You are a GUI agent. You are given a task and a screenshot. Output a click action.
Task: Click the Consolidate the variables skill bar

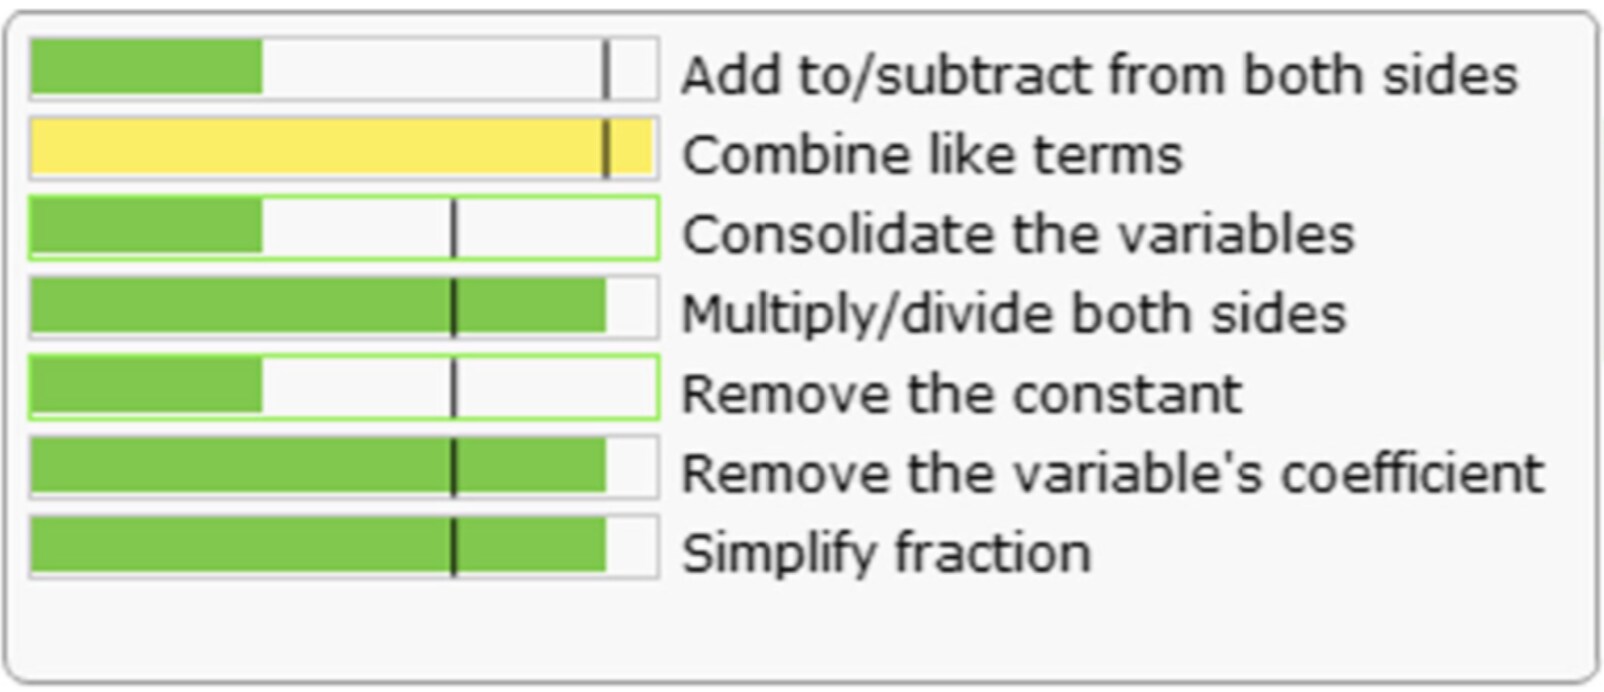point(344,228)
